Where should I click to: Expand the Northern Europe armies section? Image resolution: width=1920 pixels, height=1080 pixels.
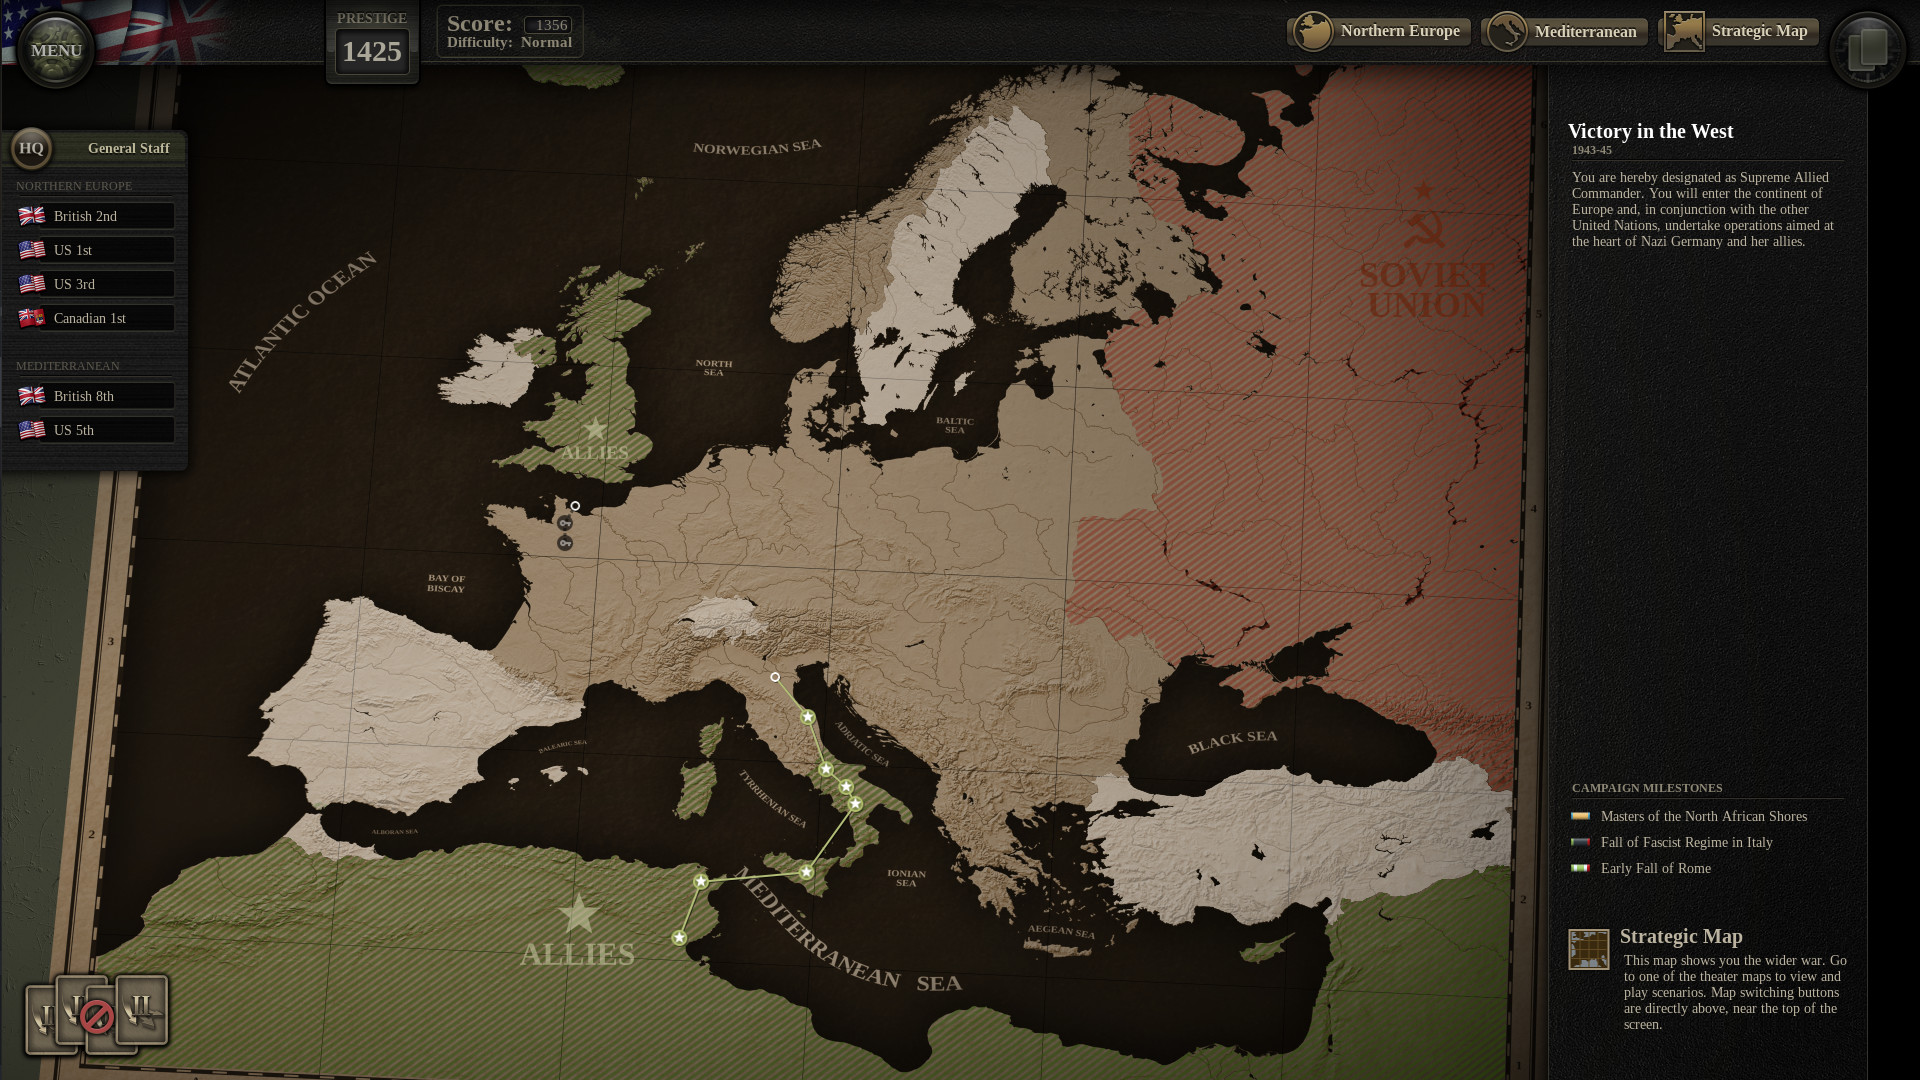click(73, 185)
